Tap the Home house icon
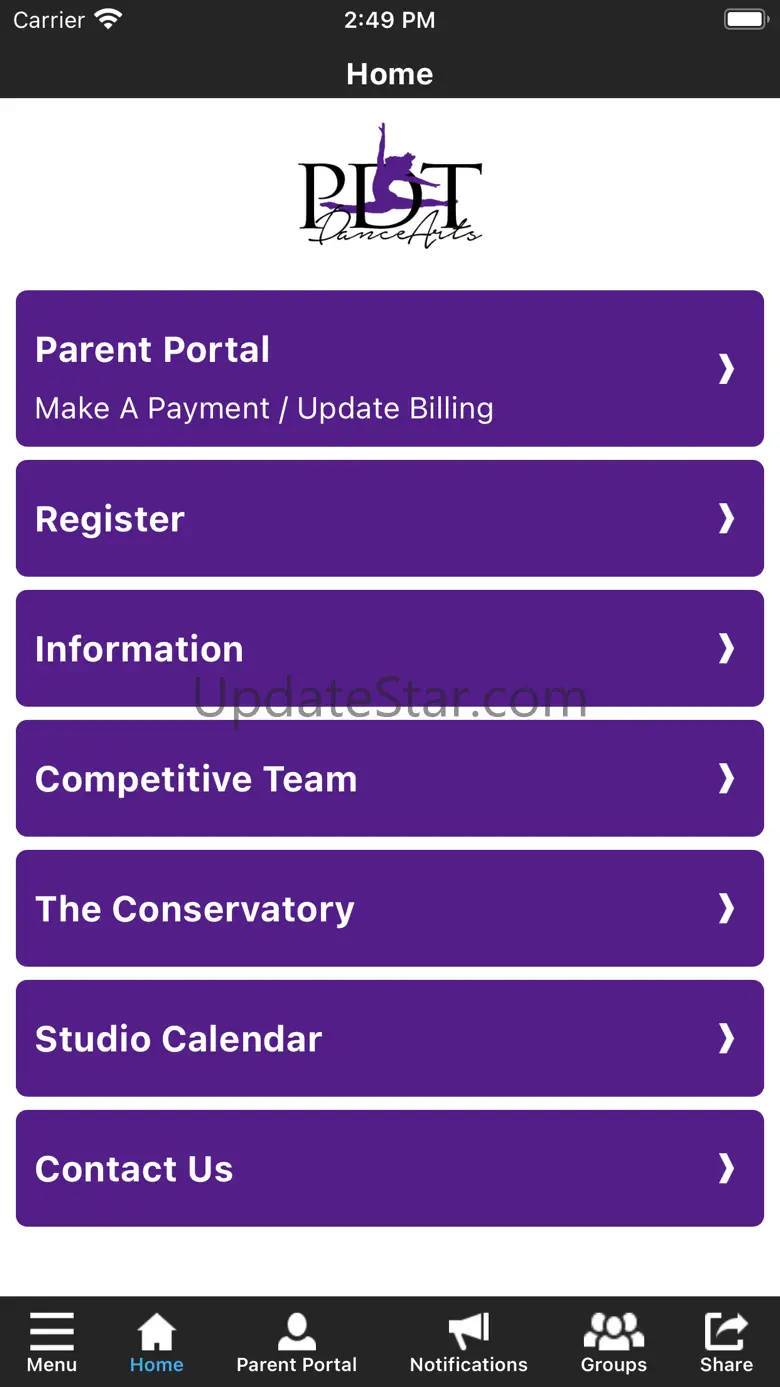Viewport: 780px width, 1387px height. 157,1332
